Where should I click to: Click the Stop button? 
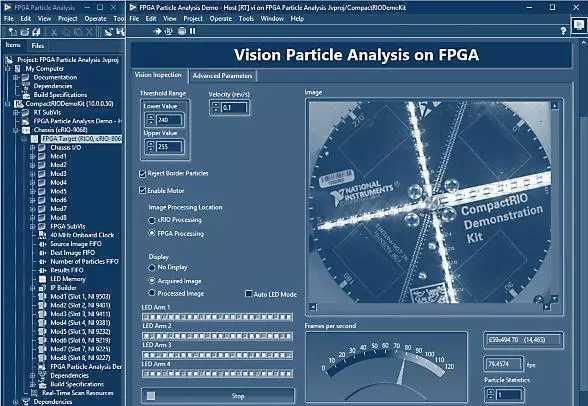point(218,396)
